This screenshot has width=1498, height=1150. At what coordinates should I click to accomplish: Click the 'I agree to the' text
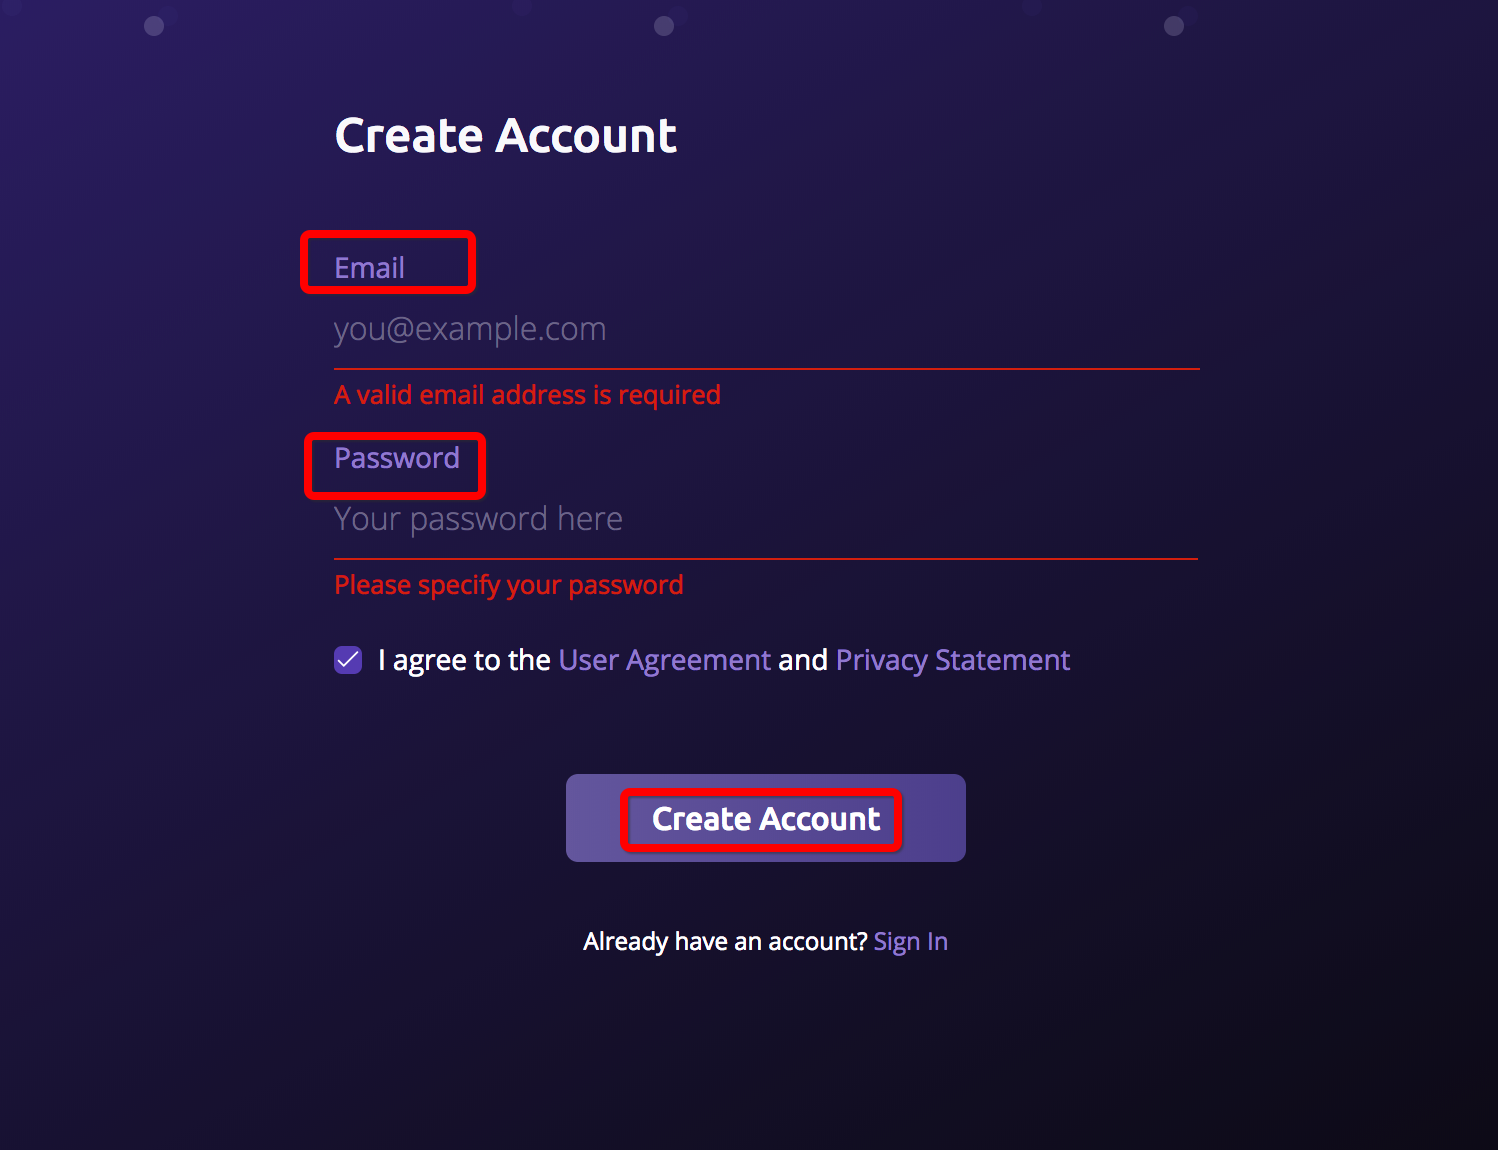pos(464,660)
